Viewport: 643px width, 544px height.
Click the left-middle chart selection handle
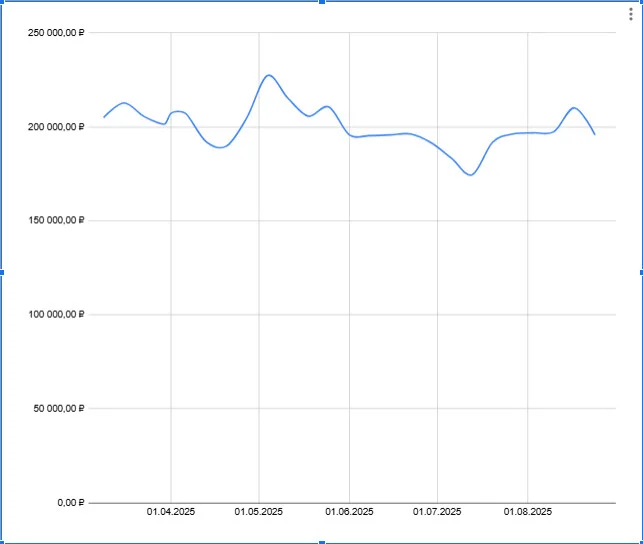[2, 272]
